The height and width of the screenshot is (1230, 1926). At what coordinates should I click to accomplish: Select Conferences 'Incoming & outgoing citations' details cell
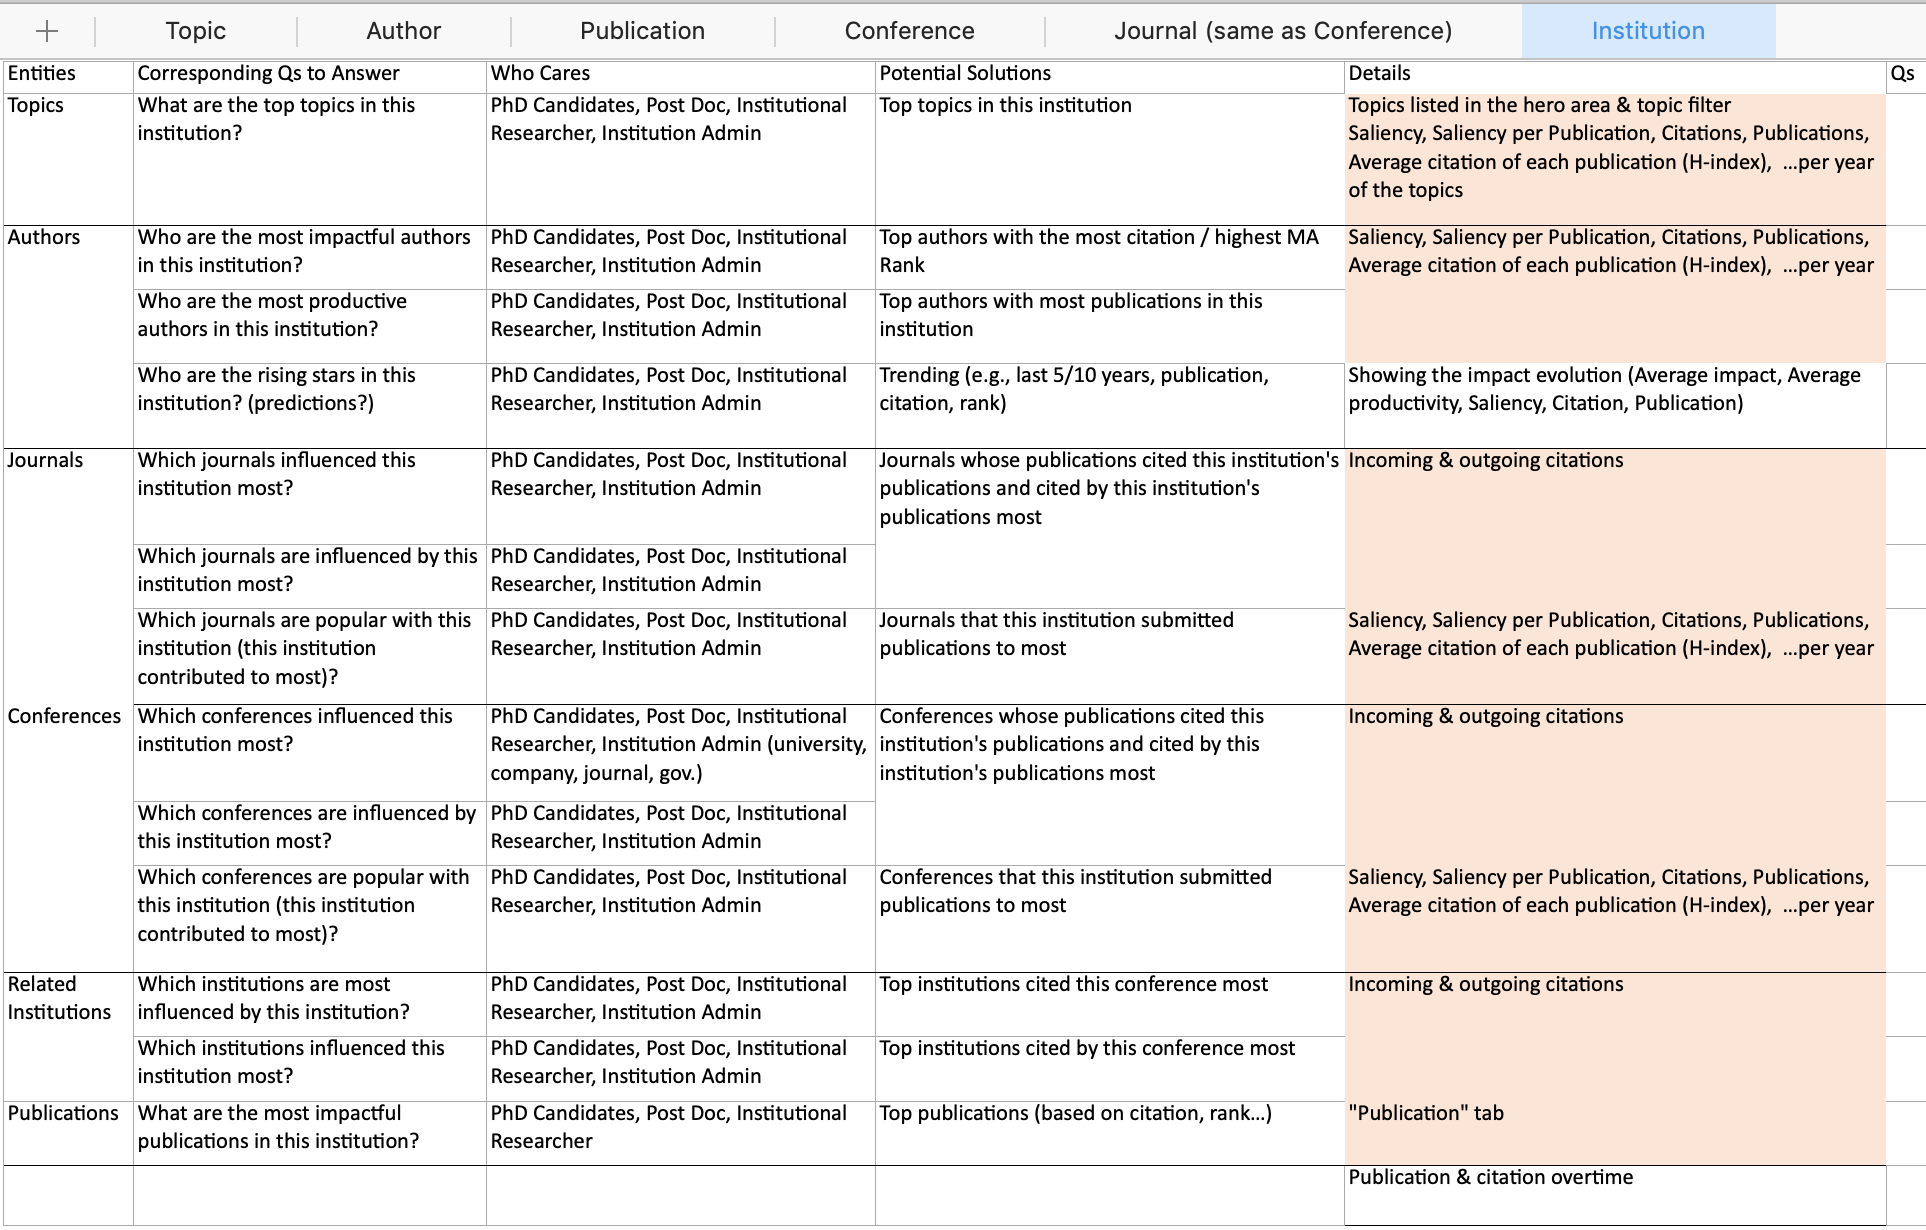click(1615, 785)
